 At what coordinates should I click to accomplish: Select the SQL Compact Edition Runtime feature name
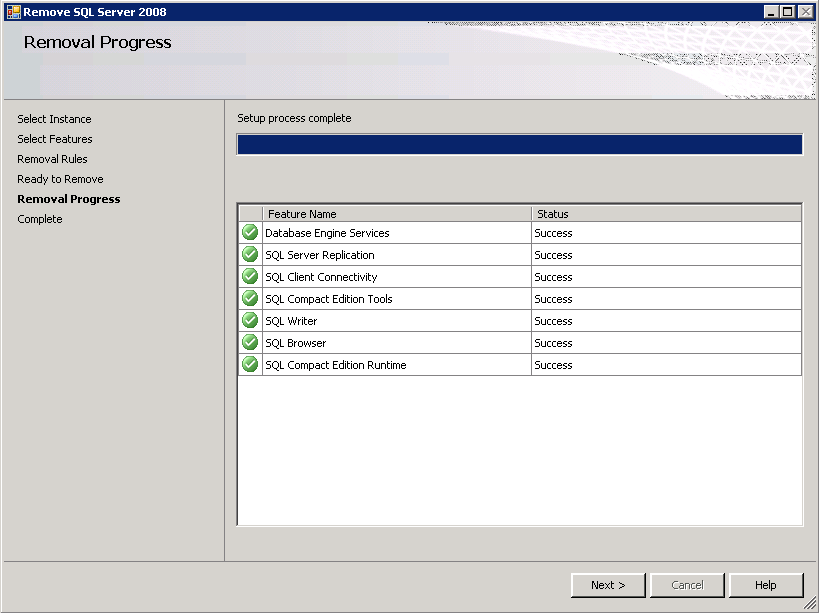(335, 365)
